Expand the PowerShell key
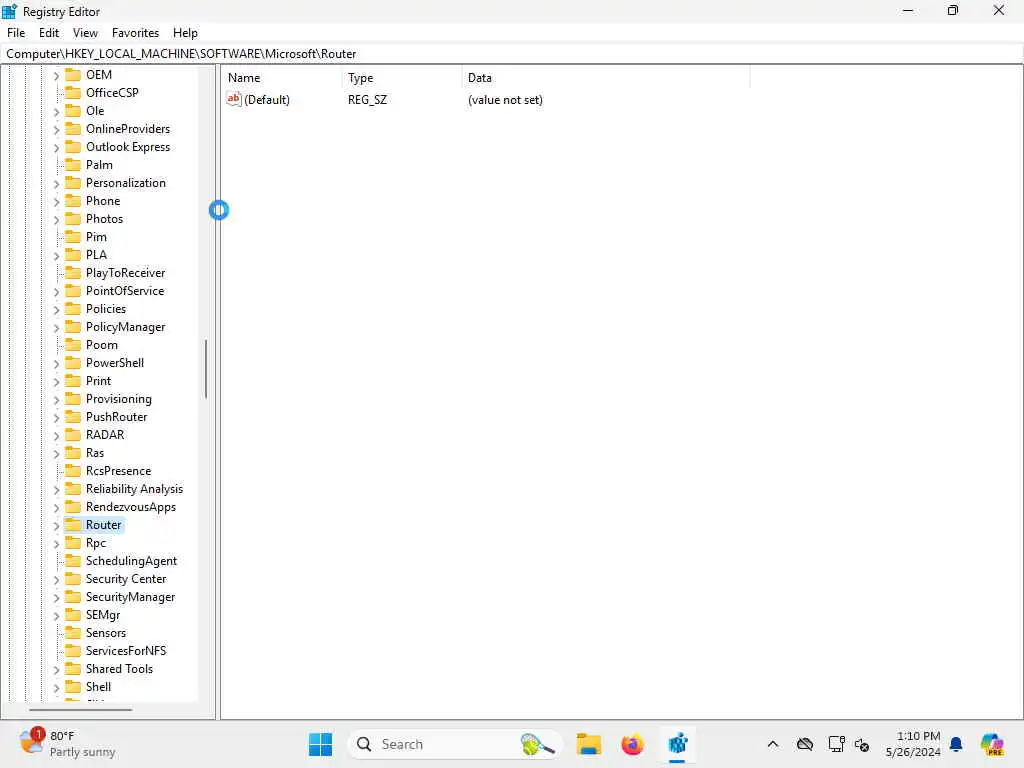Viewport: 1024px width, 768px height. 56,364
